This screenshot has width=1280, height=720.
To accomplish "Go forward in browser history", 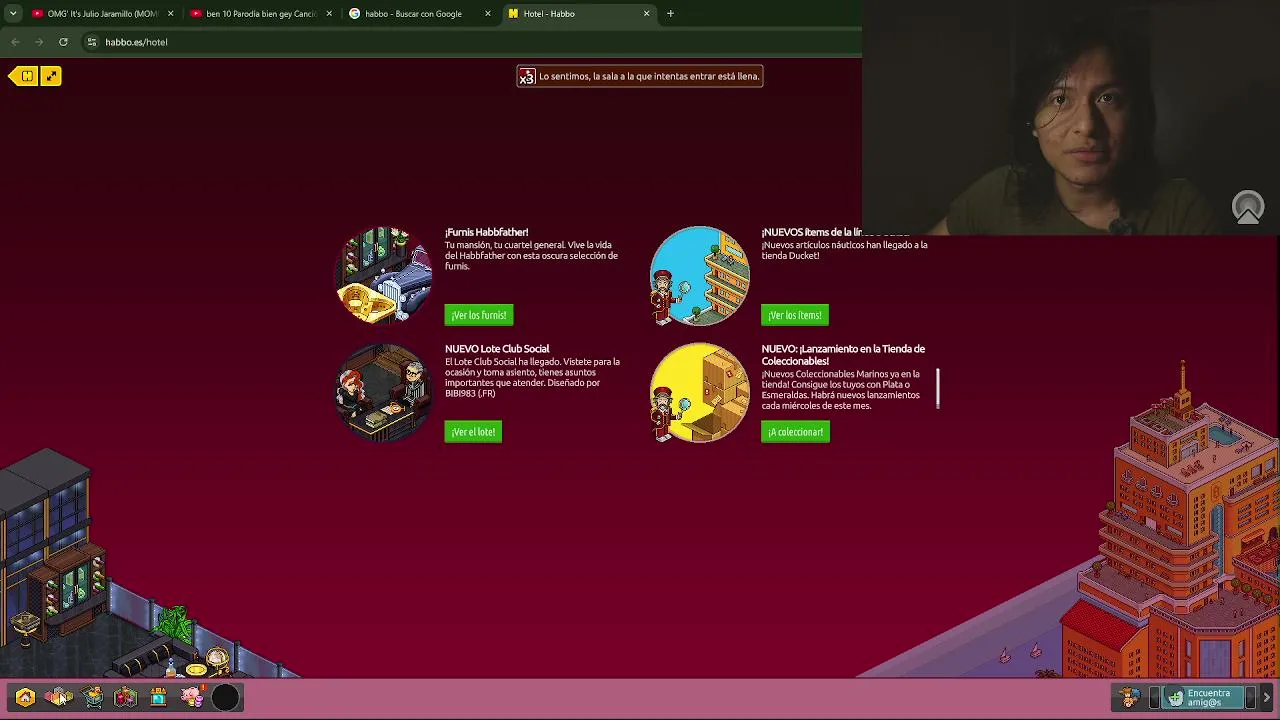I will click(39, 42).
